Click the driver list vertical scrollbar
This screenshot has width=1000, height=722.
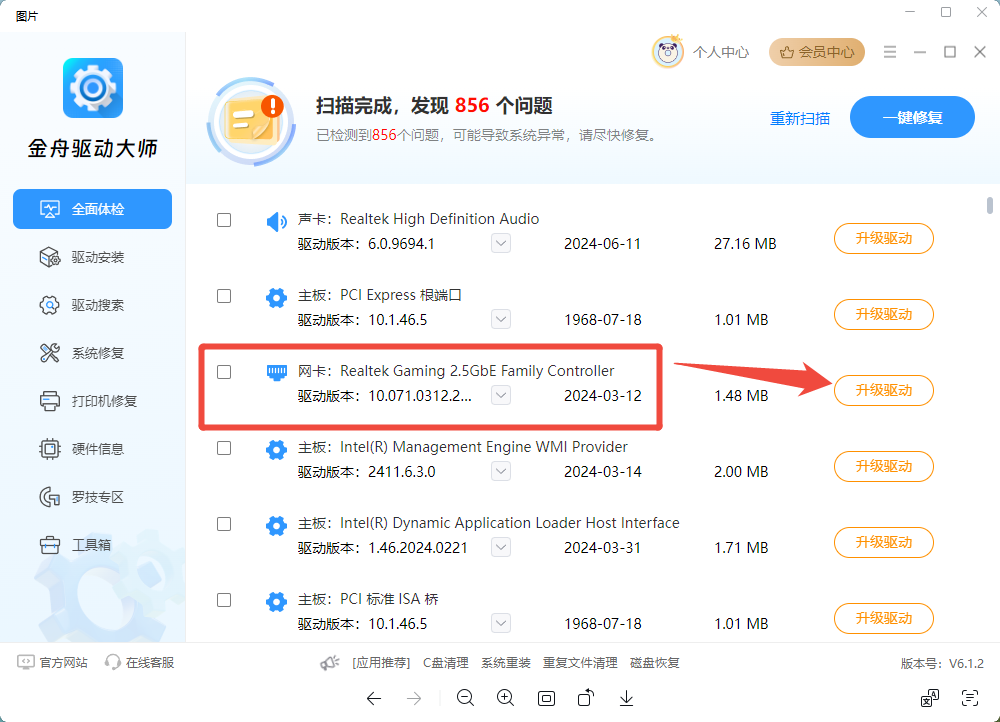[x=990, y=205]
